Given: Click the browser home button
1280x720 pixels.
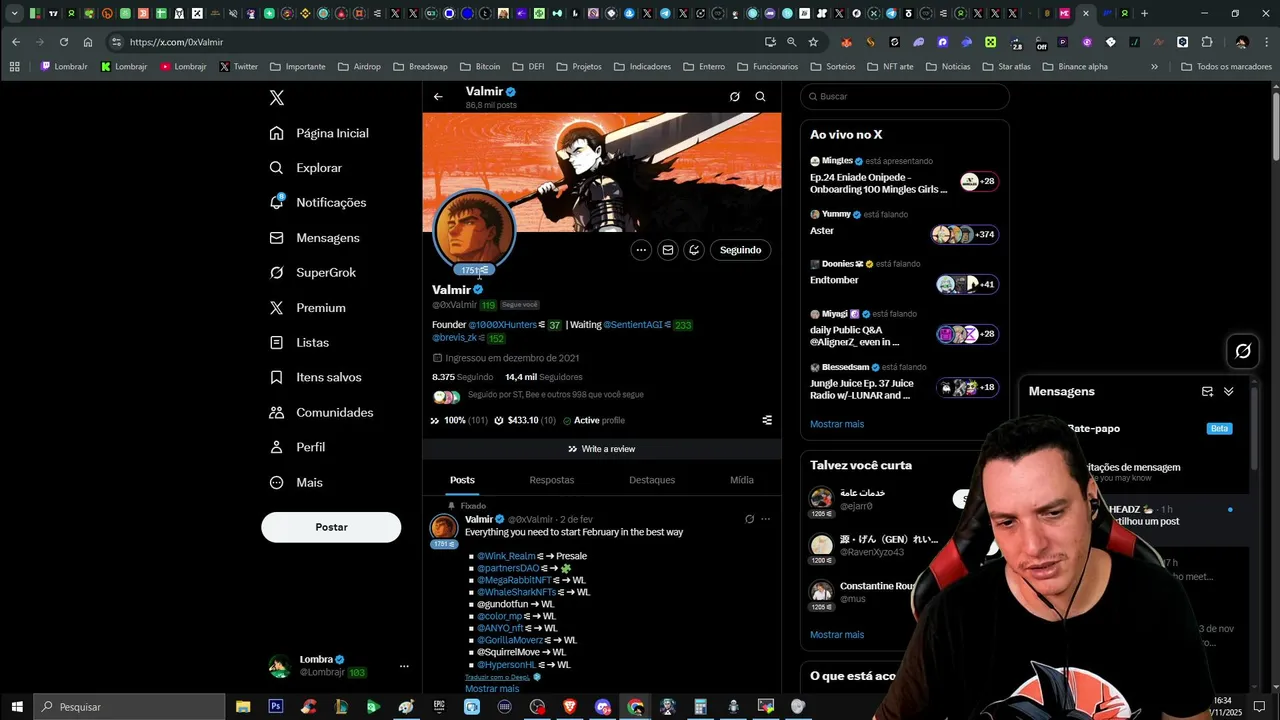Looking at the screenshot, I should click(88, 42).
